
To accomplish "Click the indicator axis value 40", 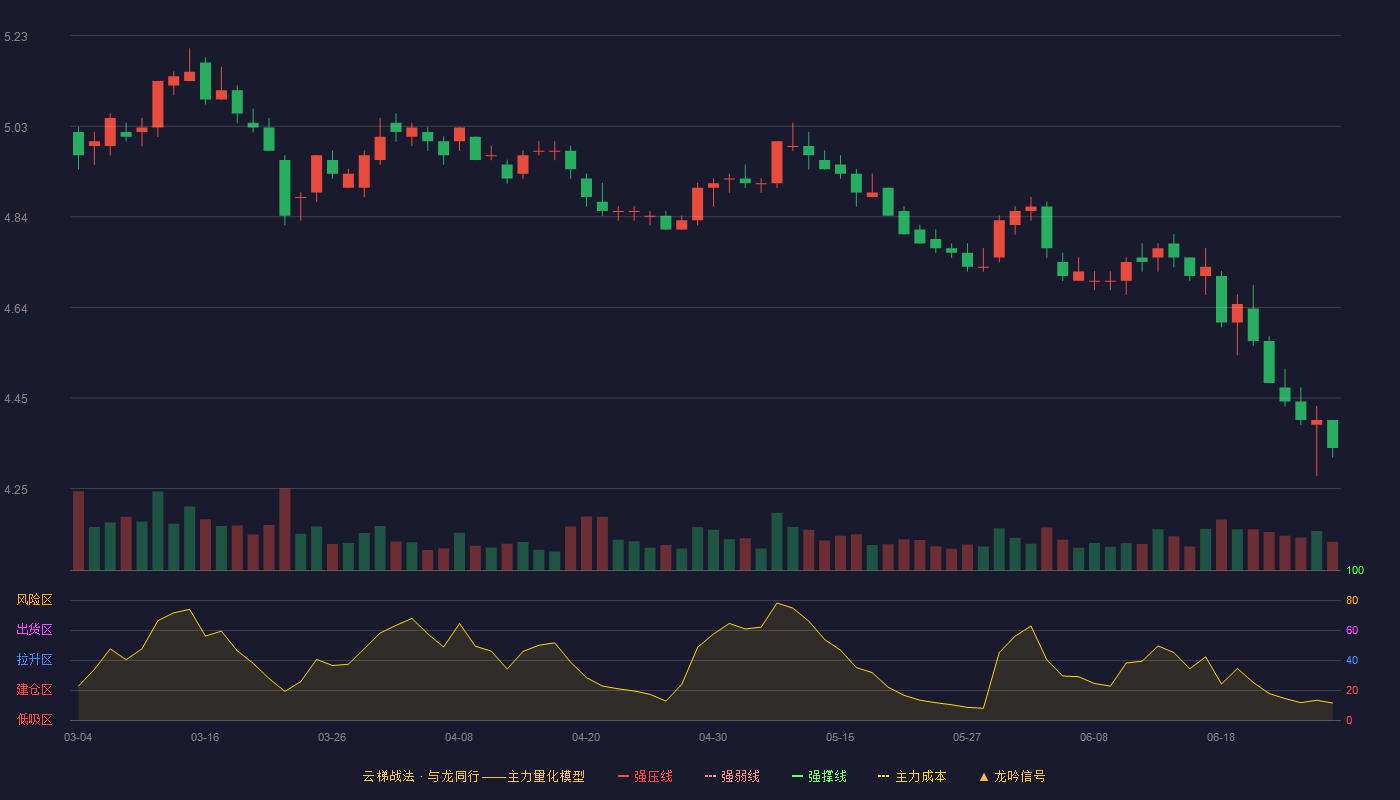I will (1352, 661).
